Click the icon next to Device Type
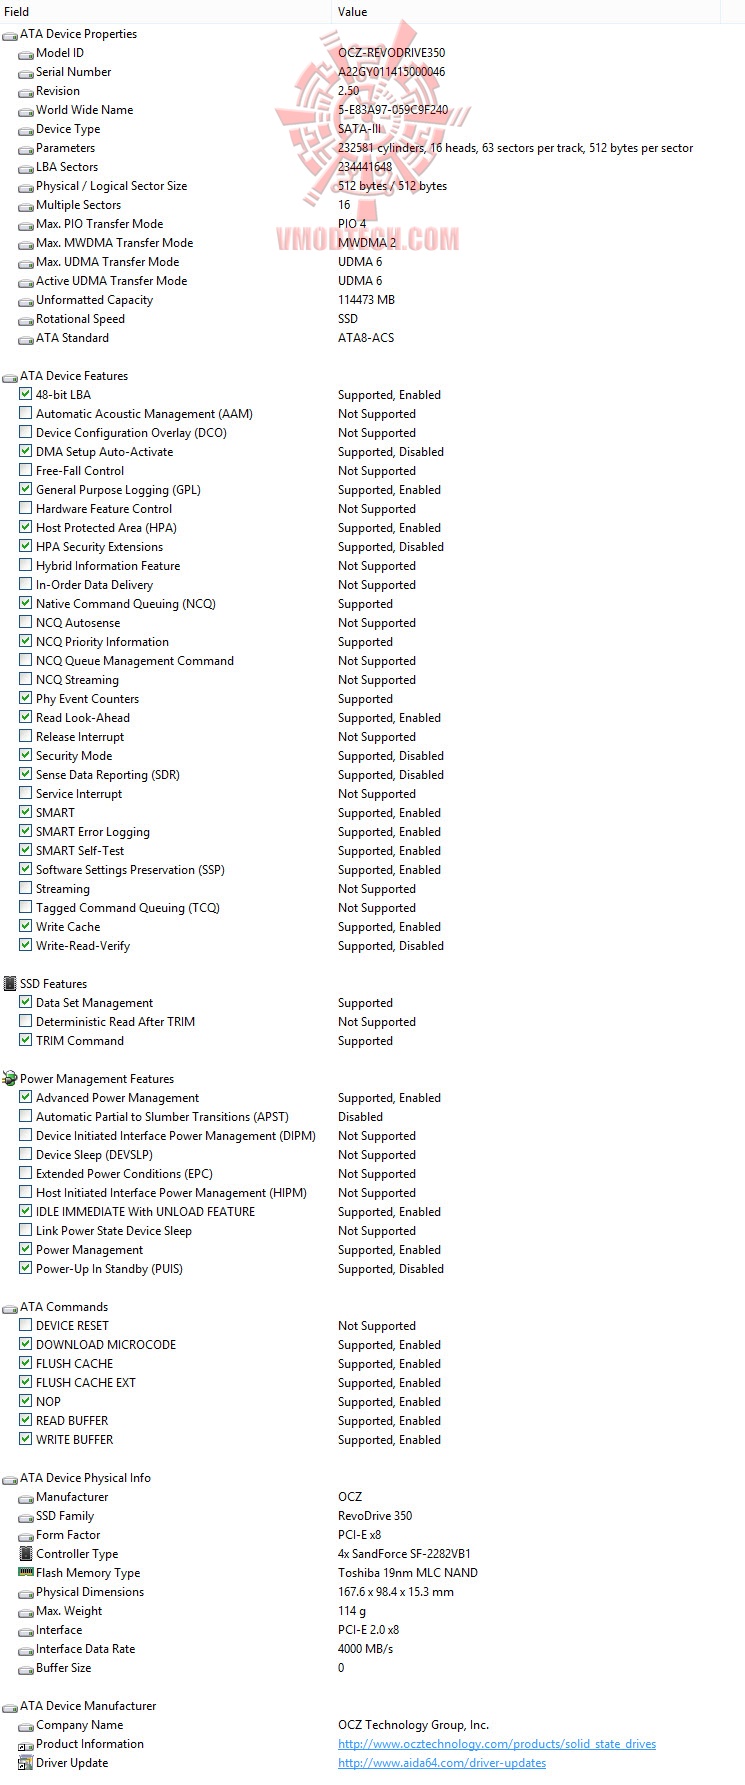Image resolution: width=745 pixels, height=1785 pixels. (x=26, y=129)
